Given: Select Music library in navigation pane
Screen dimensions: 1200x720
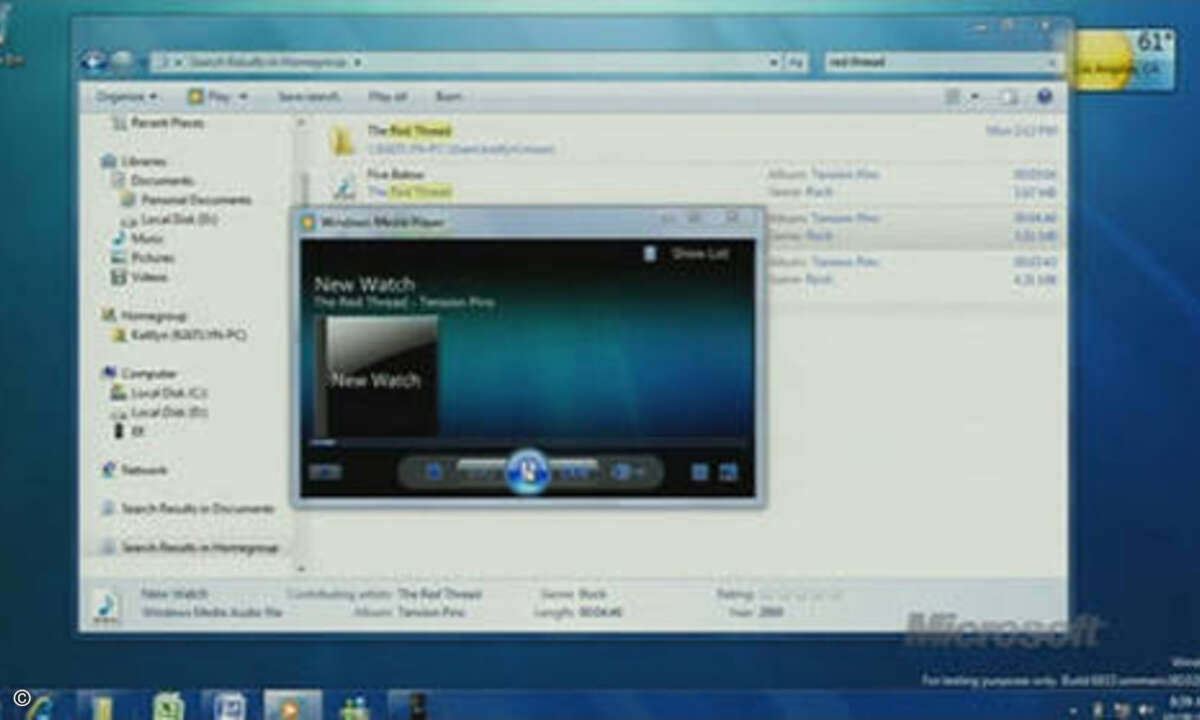Looking at the screenshot, I should [138, 238].
